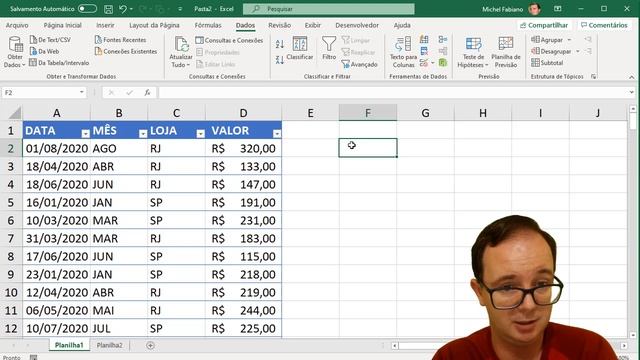The width and height of the screenshot is (640, 360).
Task: Click the vertical scrollbar up arrow
Action: click(633, 109)
